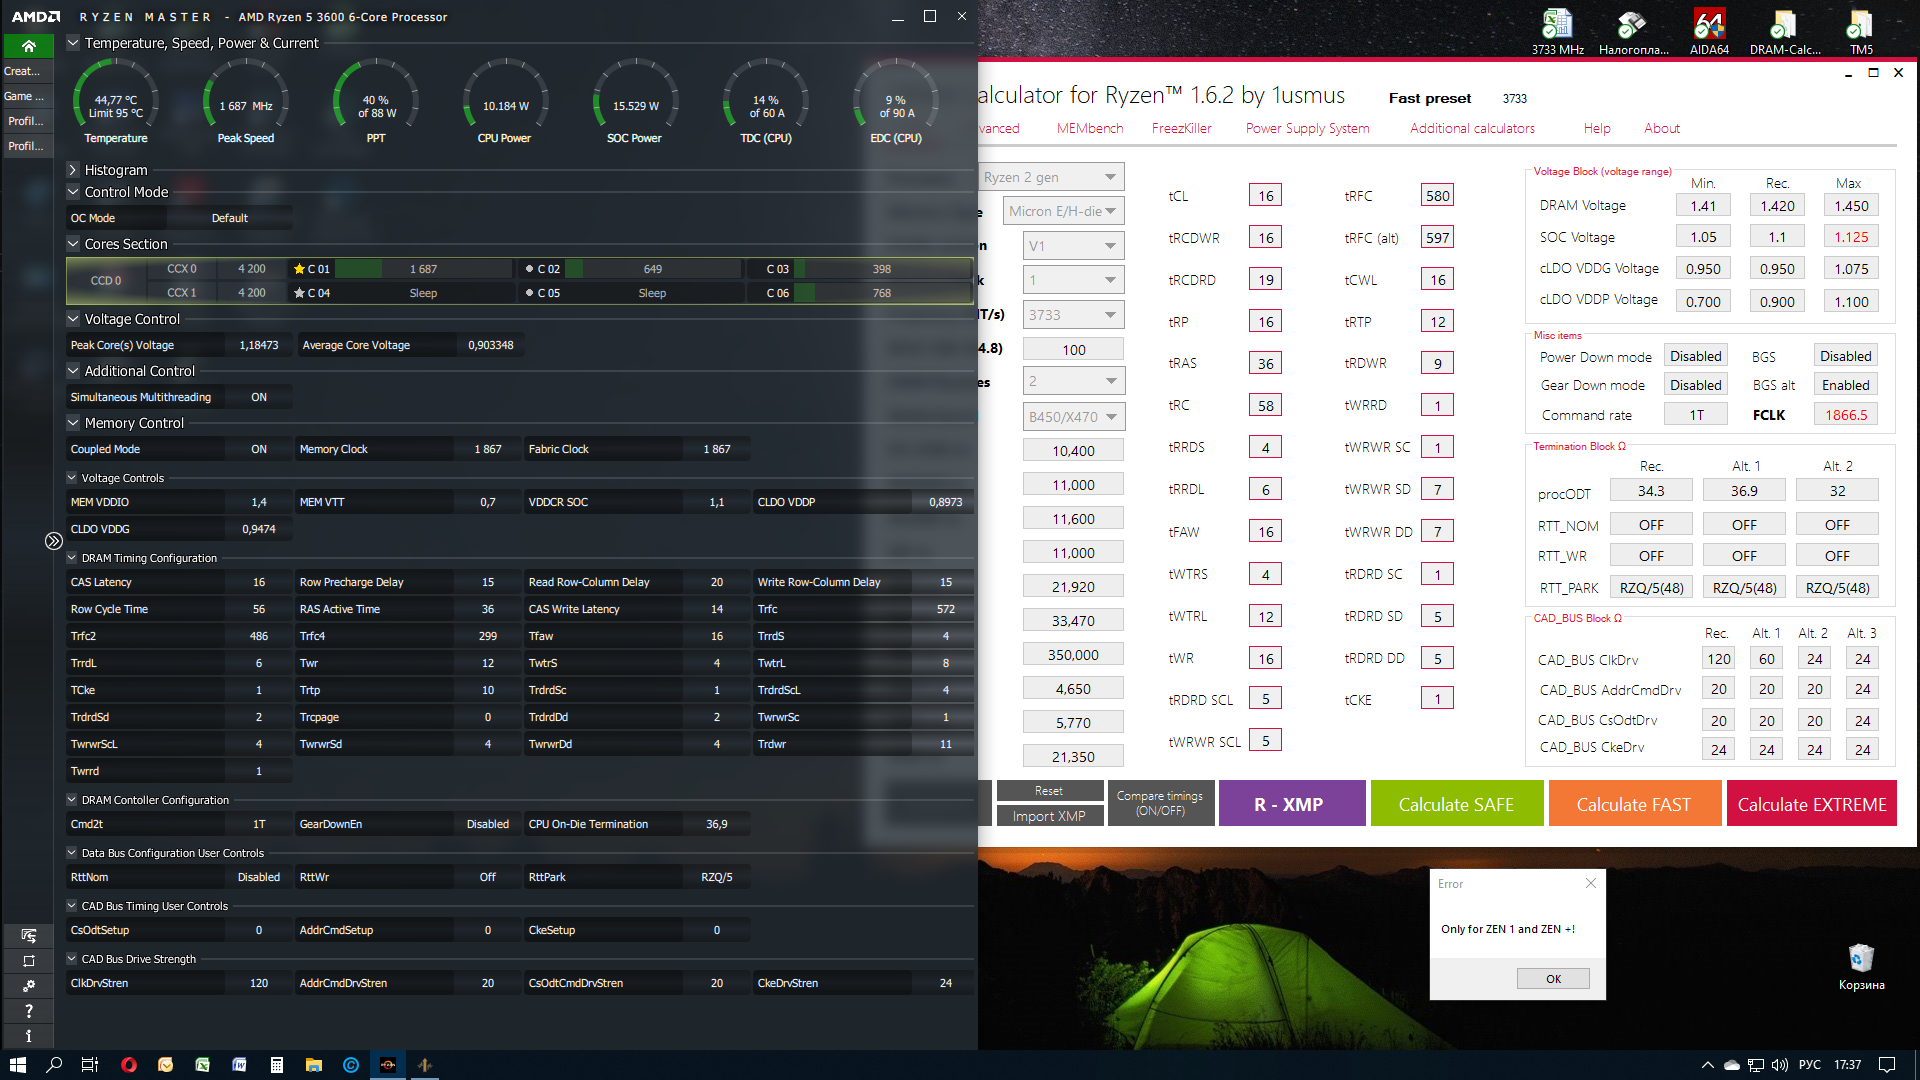Viewport: 1920px width, 1080px height.
Task: Expand the Histogram section
Action: 73,170
